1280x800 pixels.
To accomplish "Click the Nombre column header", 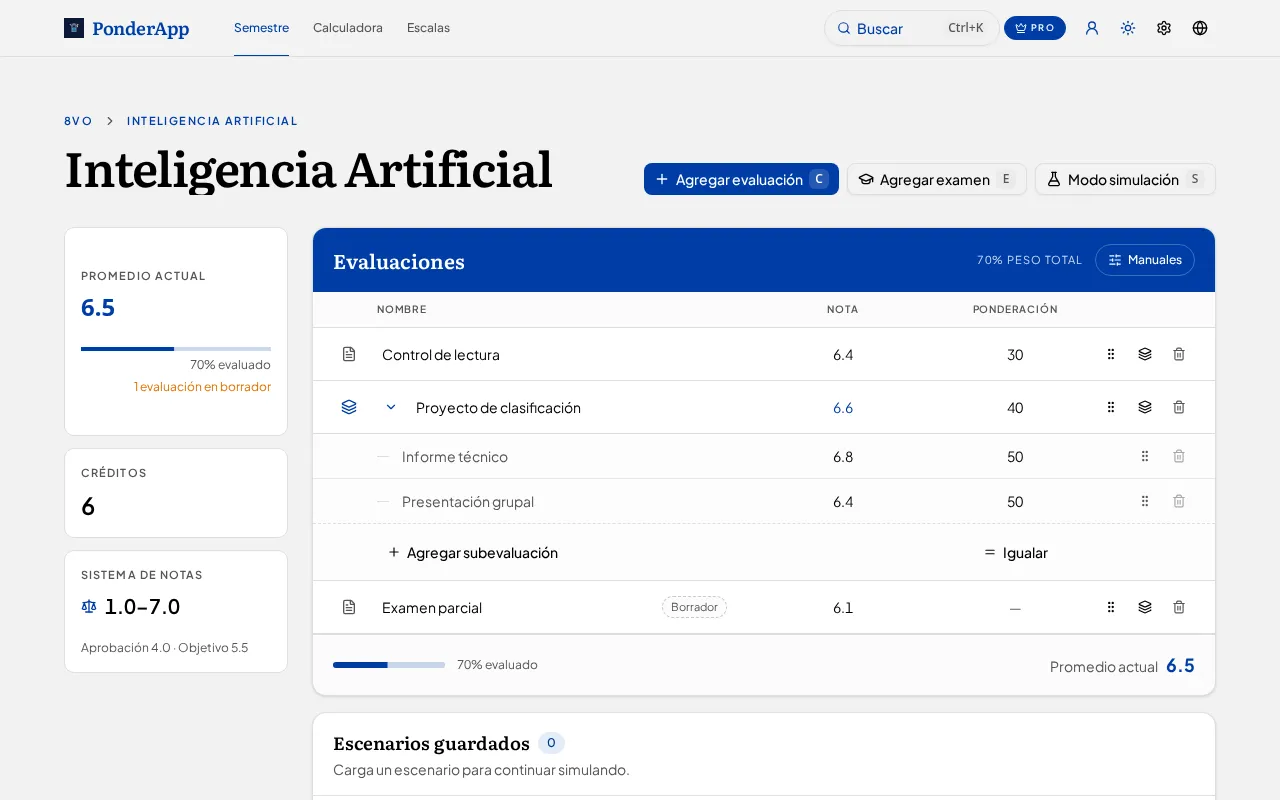I will pyautogui.click(x=402, y=309).
